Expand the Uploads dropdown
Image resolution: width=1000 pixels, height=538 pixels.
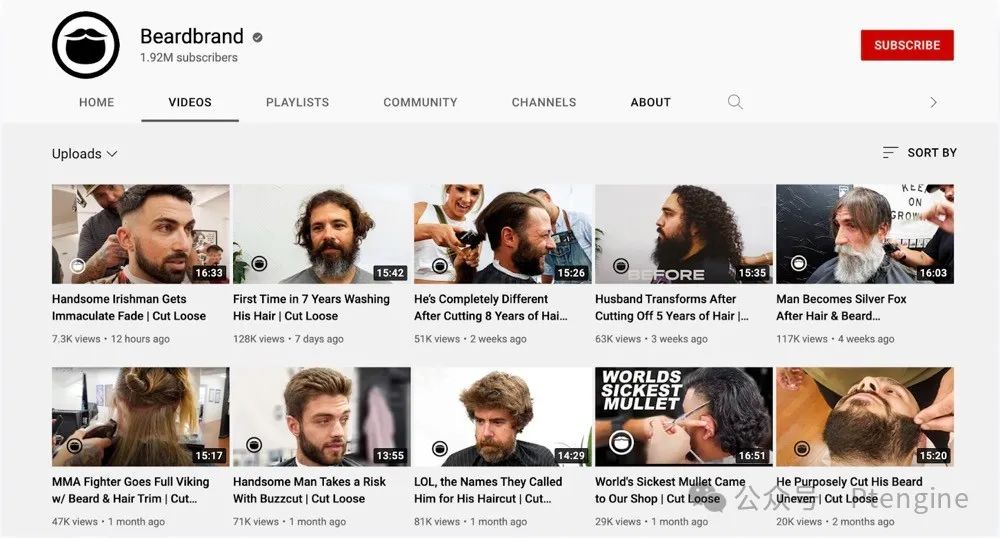coord(85,154)
